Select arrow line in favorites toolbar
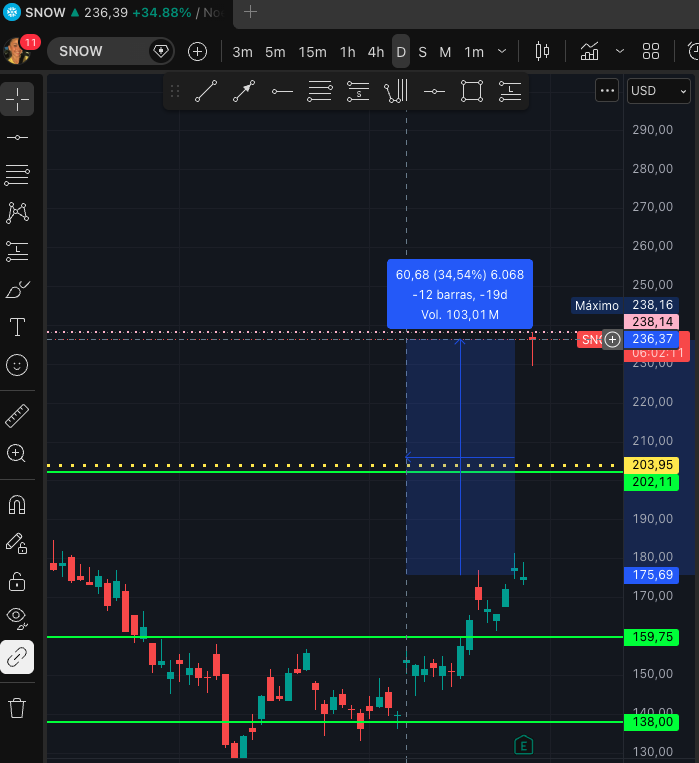Screen dimensions: 699x763 click(244, 91)
